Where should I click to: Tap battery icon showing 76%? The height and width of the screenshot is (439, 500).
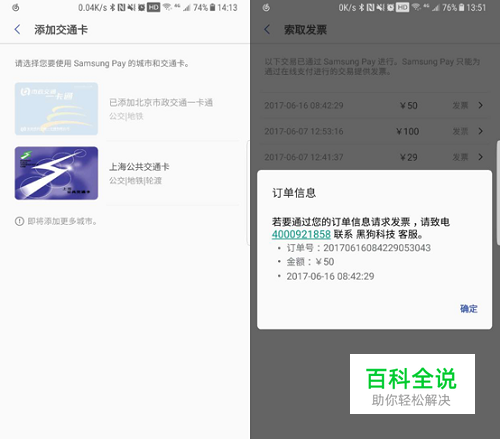(x=461, y=8)
